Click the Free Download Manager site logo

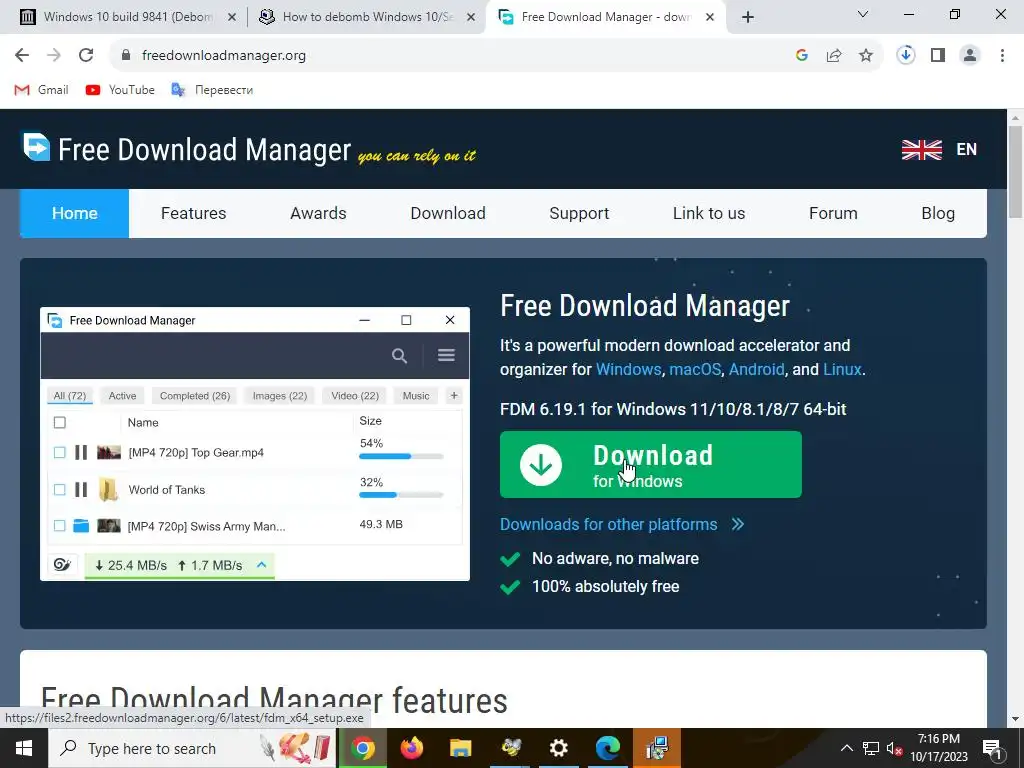click(187, 148)
